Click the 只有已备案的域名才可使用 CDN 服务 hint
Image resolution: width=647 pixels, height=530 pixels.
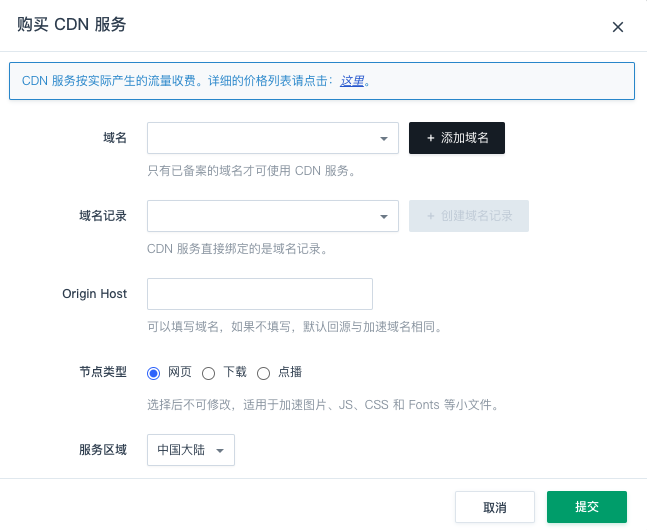(x=251, y=170)
